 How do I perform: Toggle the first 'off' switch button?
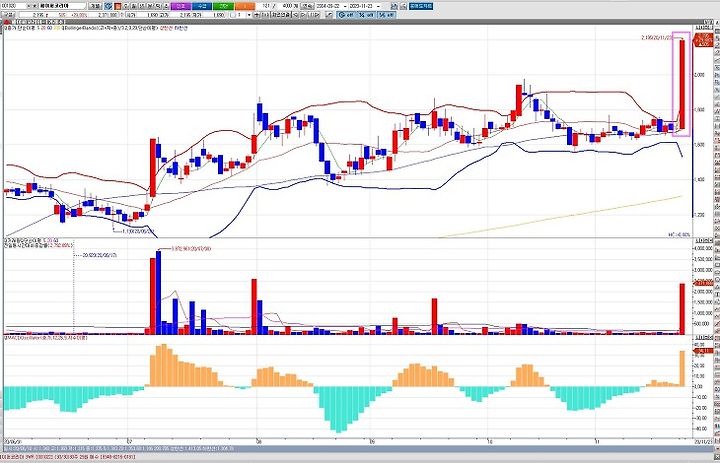pyautogui.click(x=346, y=15)
